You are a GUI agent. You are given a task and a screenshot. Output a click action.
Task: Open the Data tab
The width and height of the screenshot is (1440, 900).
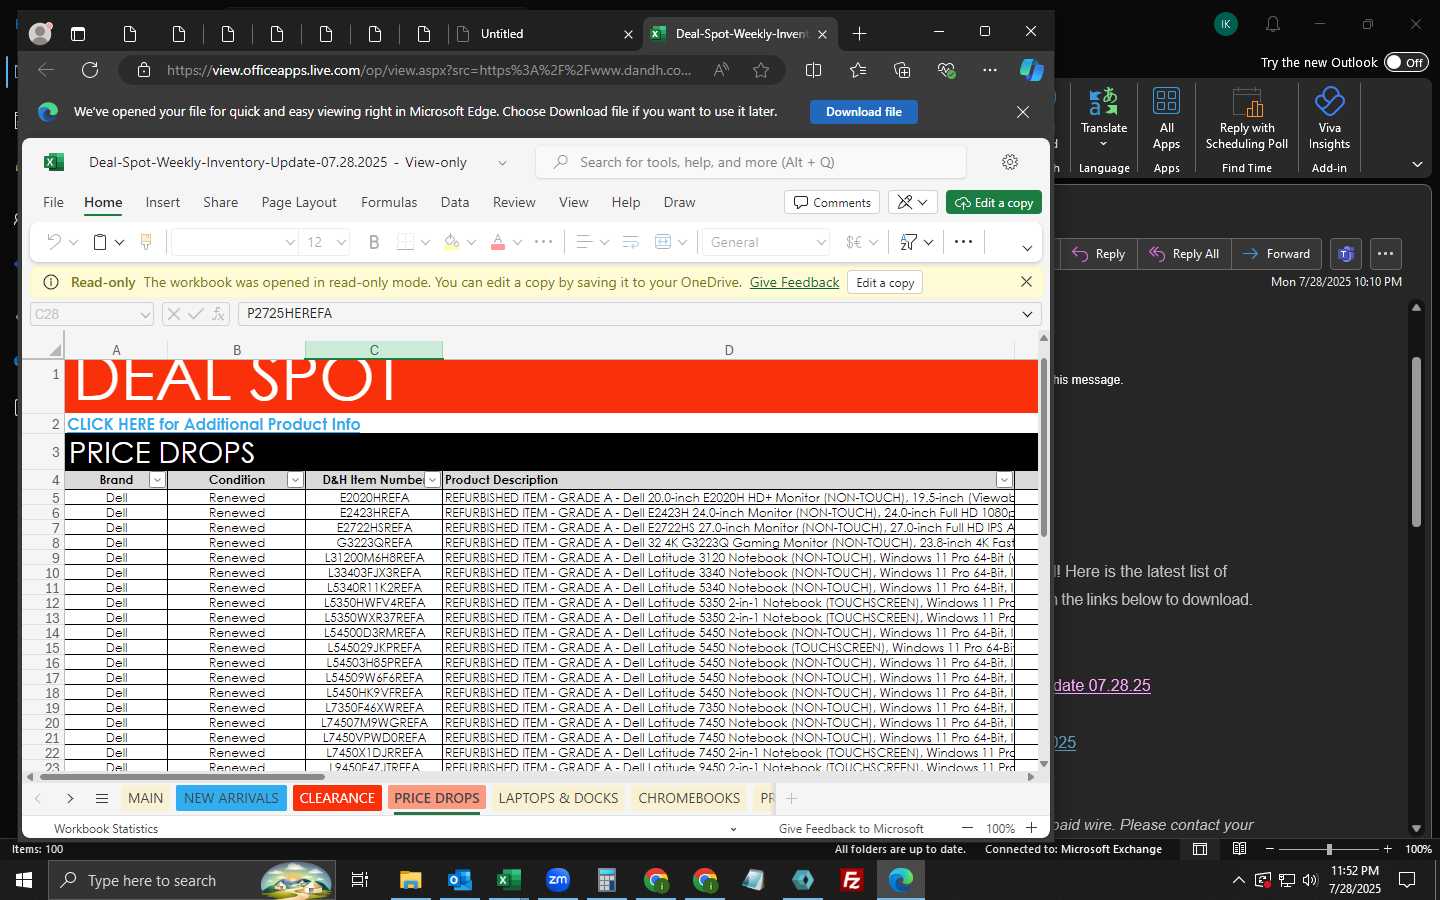pos(455,202)
